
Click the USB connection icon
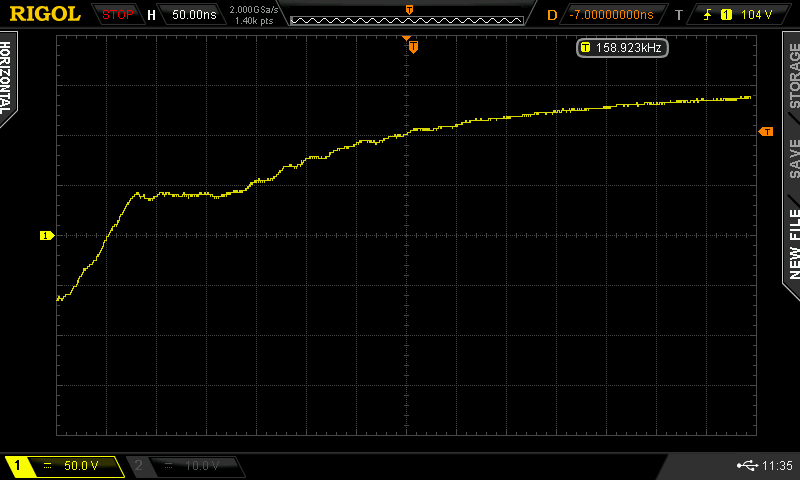746,465
